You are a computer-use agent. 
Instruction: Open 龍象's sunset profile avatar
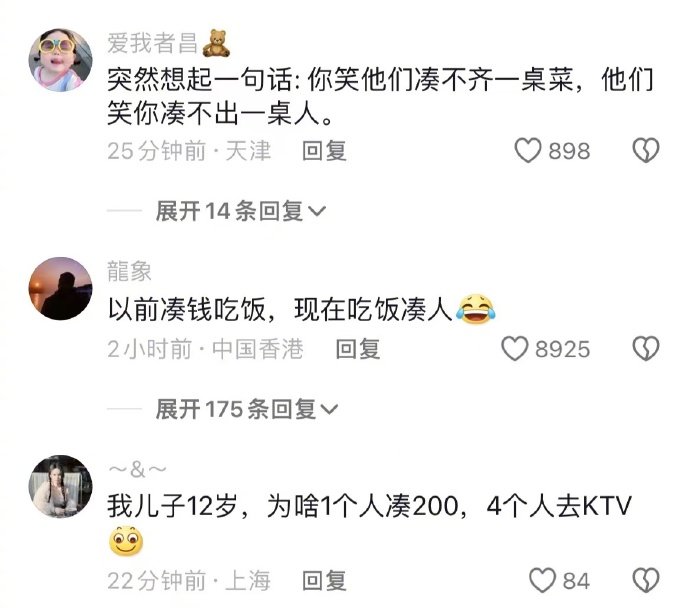pyautogui.click(x=61, y=289)
